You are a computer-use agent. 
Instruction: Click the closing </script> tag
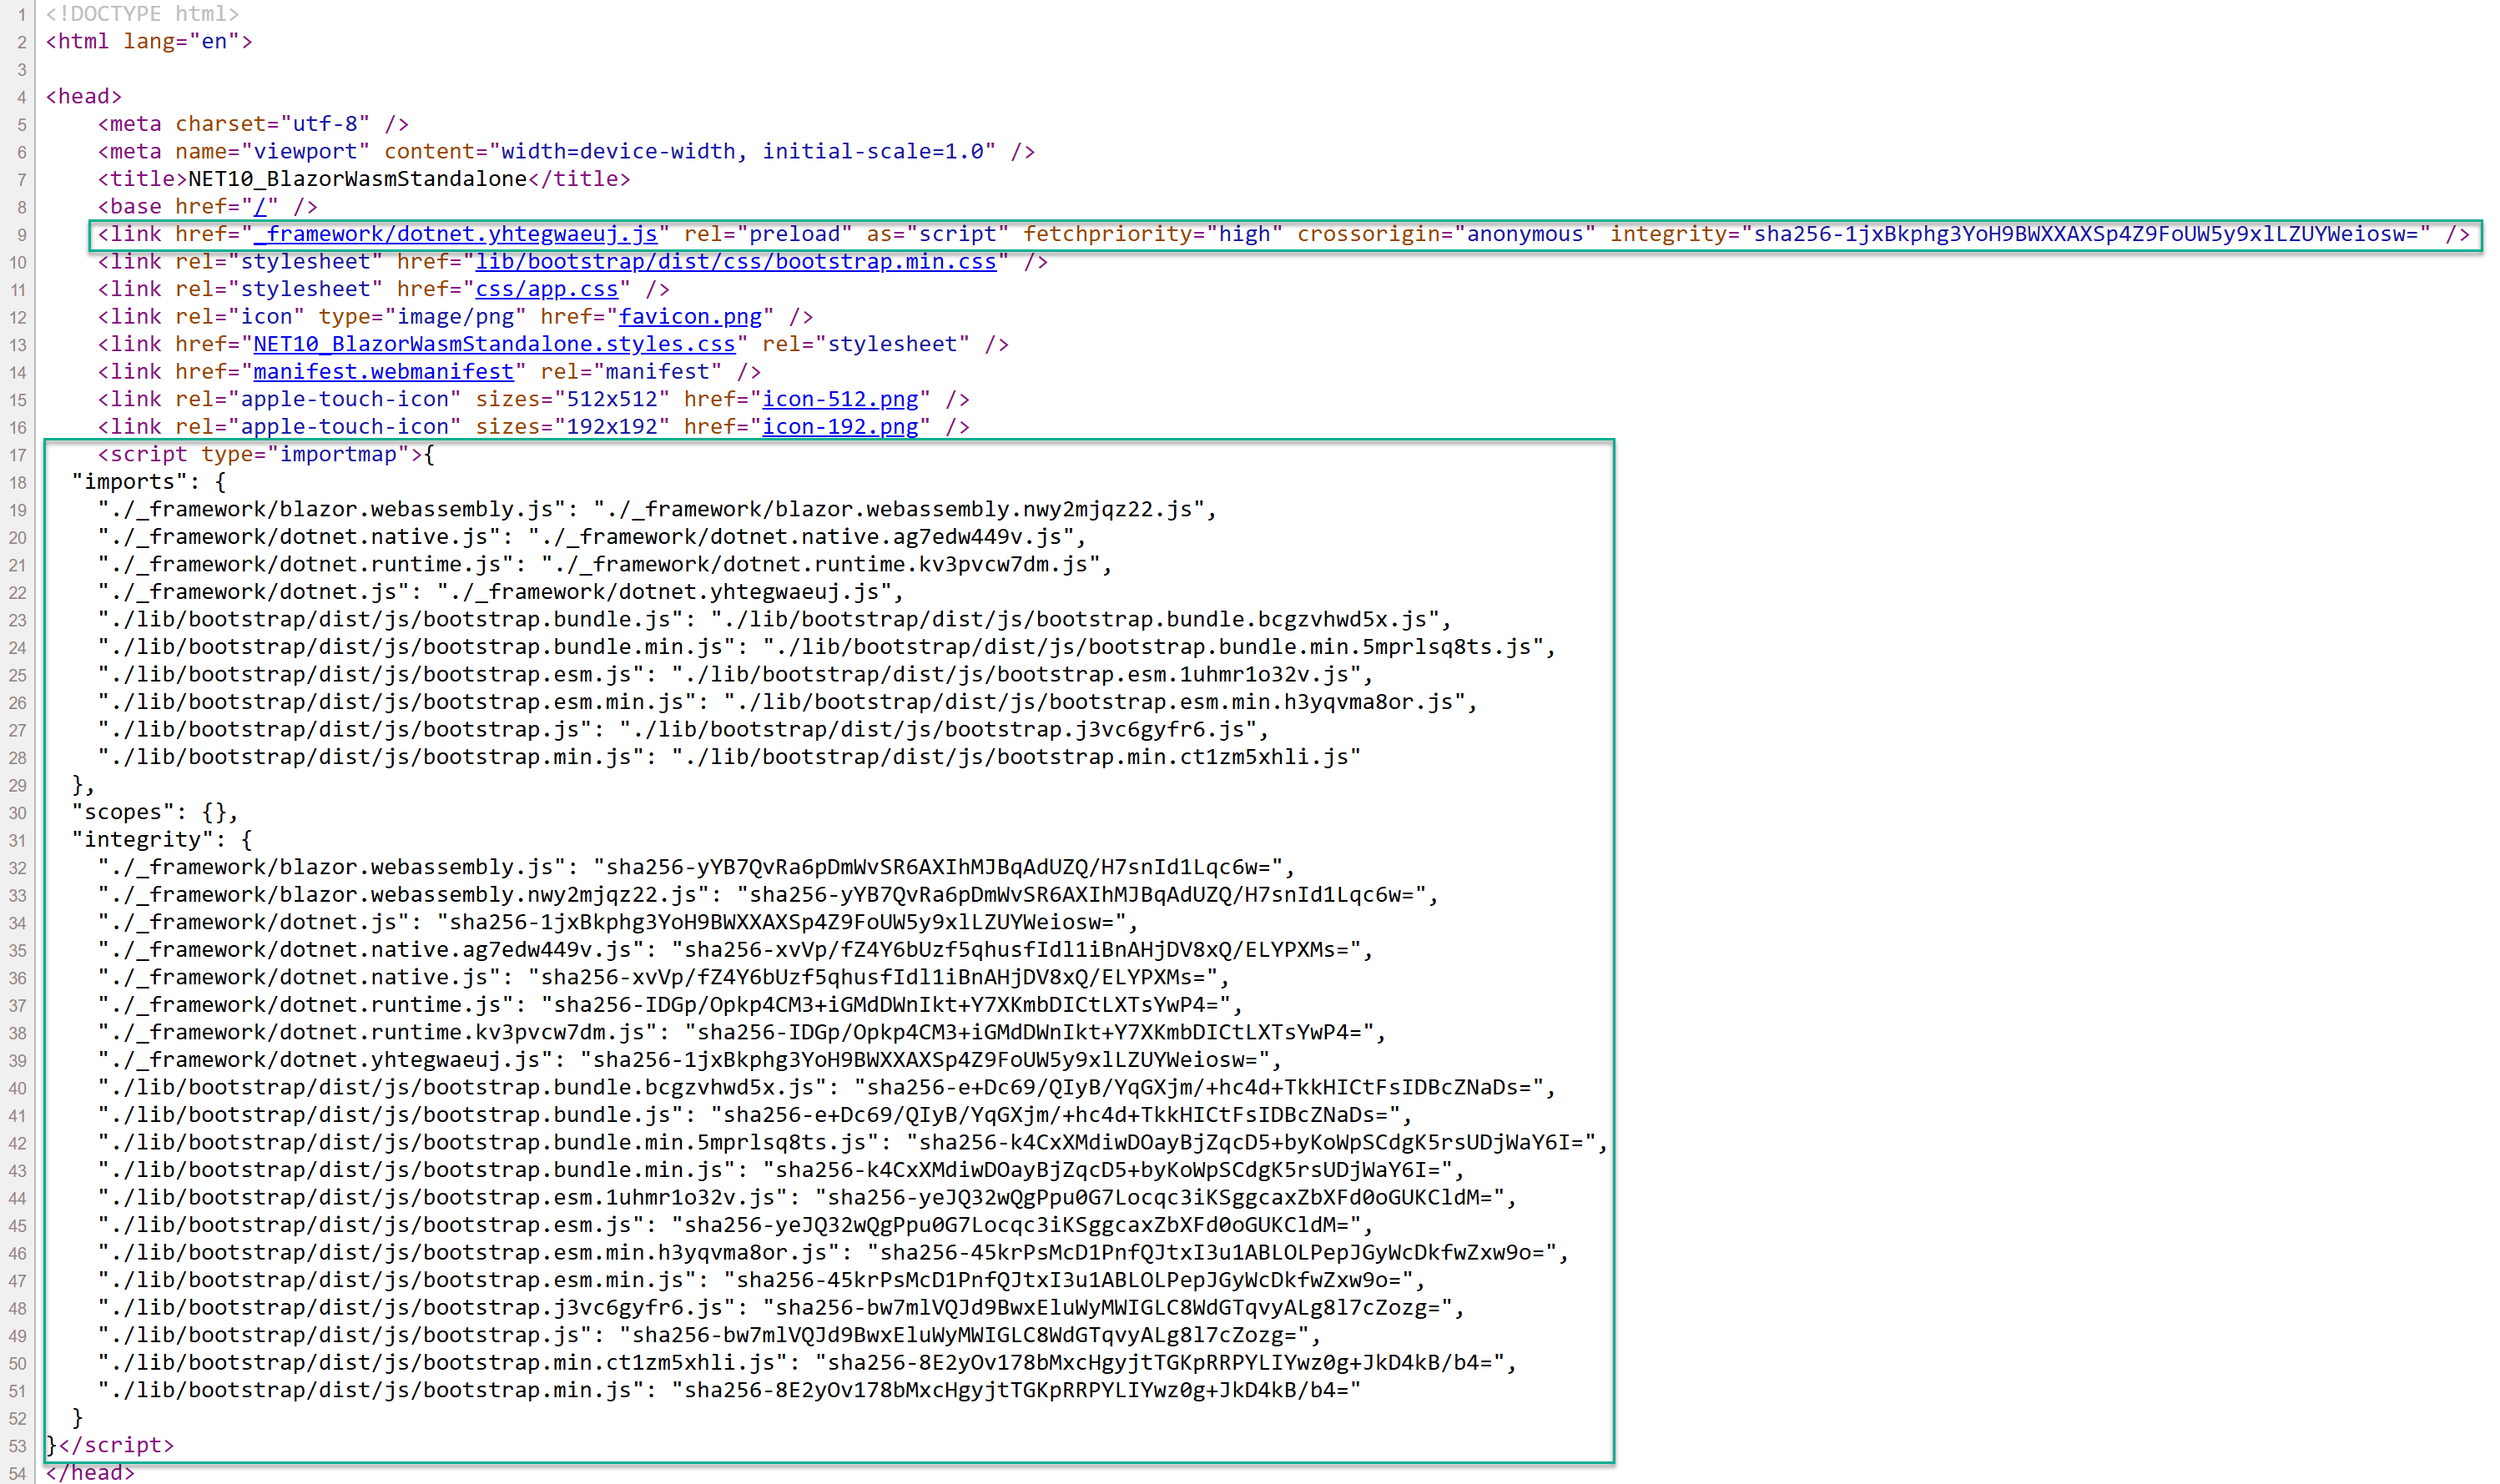coord(116,1445)
